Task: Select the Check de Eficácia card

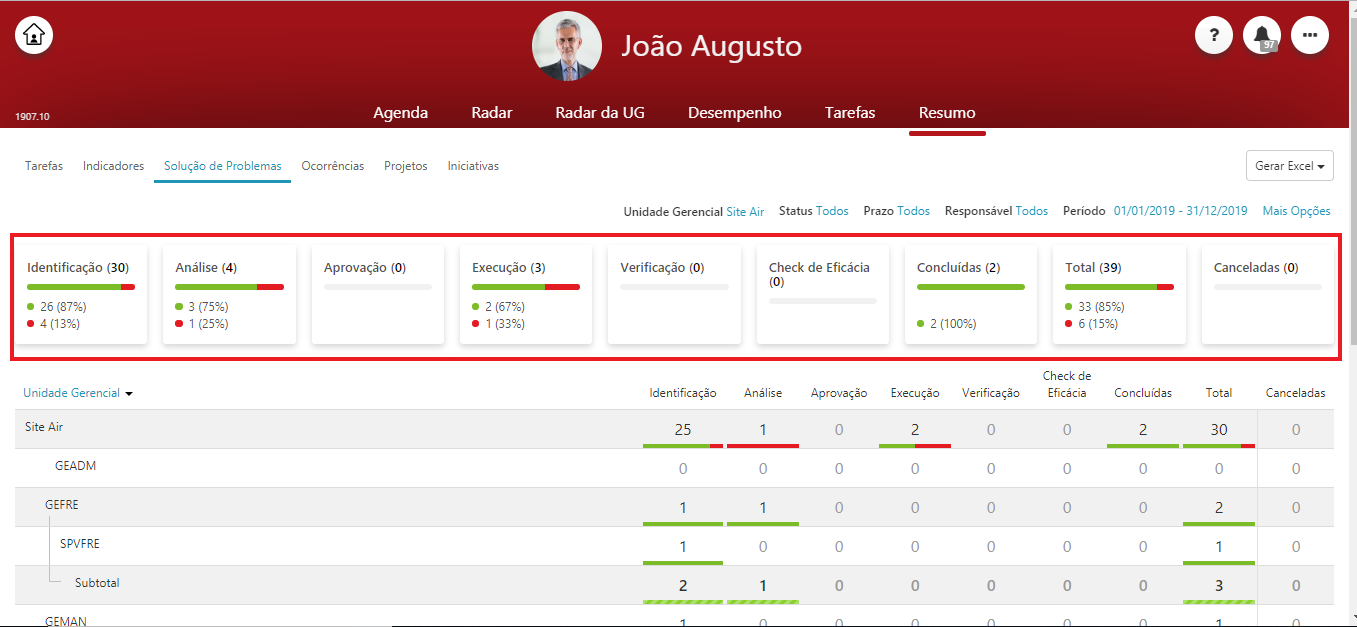Action: point(823,296)
